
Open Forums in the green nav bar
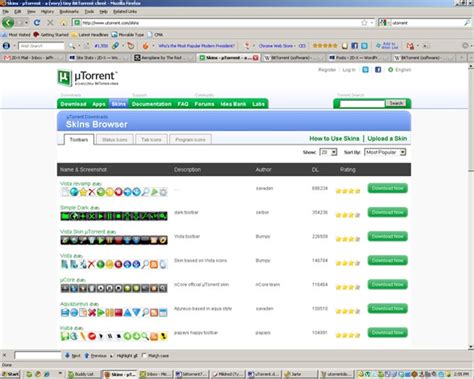pos(204,104)
